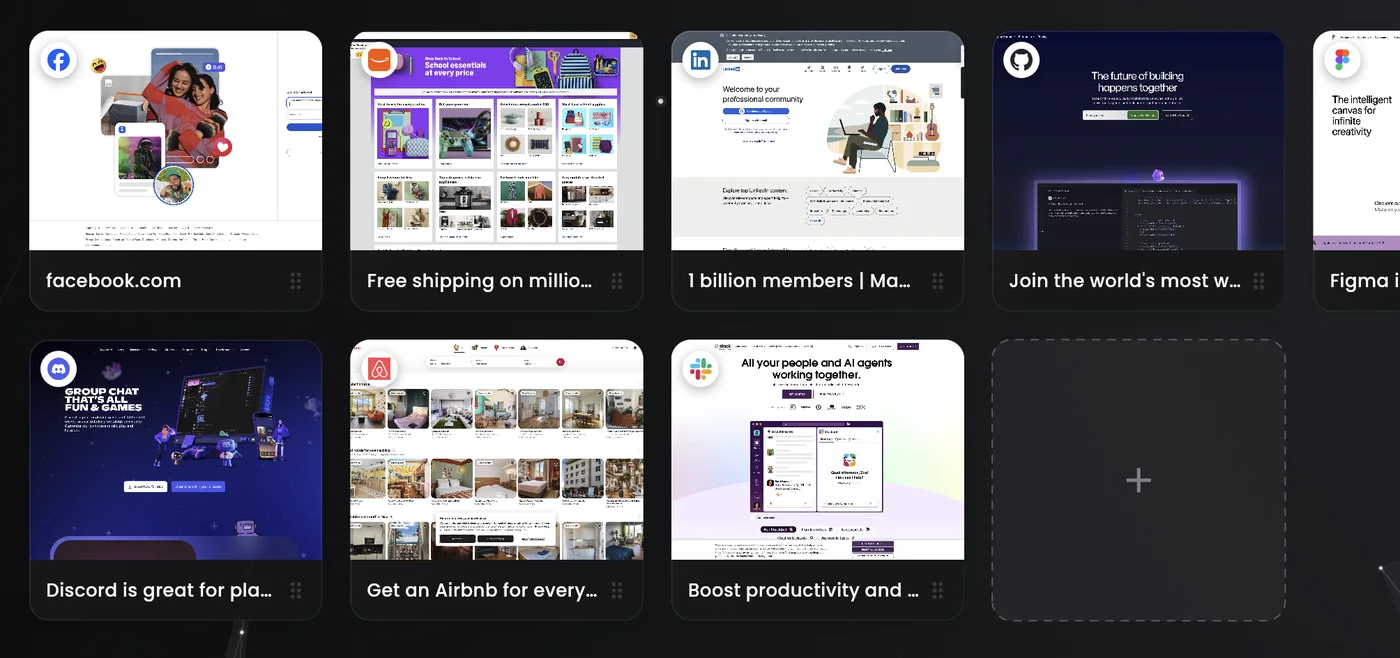Click the Discord favicon badge
Viewport: 1400px width, 658px height.
59,369
